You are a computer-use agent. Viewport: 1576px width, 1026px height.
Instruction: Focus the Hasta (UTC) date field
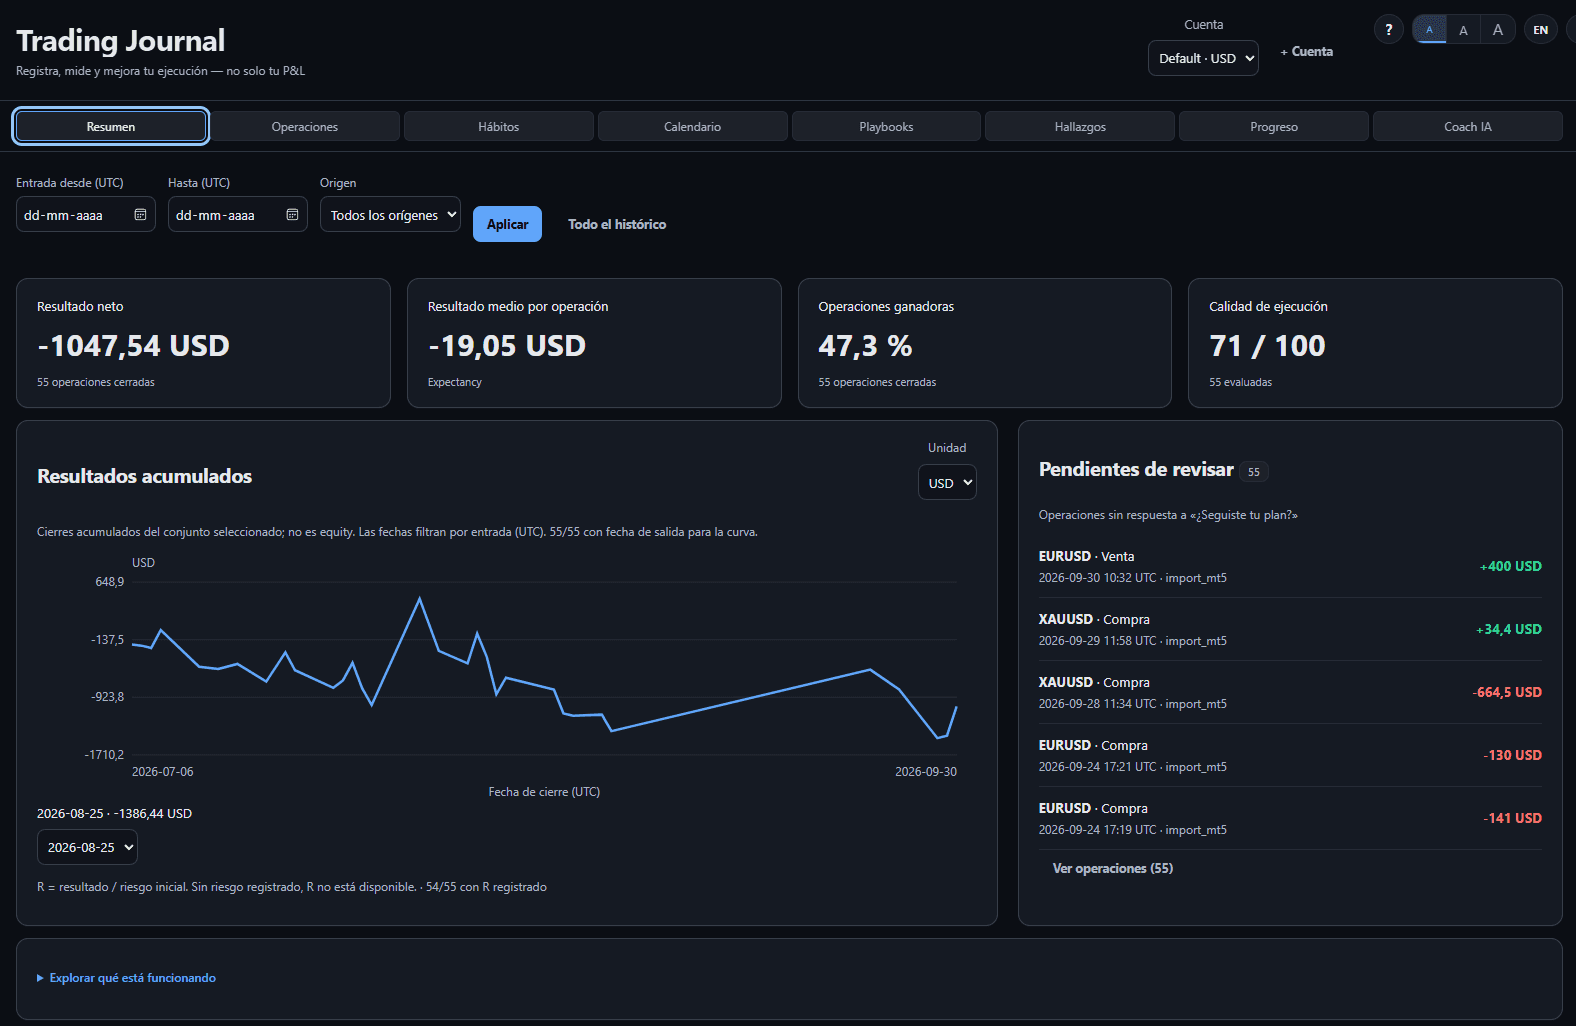238,215
